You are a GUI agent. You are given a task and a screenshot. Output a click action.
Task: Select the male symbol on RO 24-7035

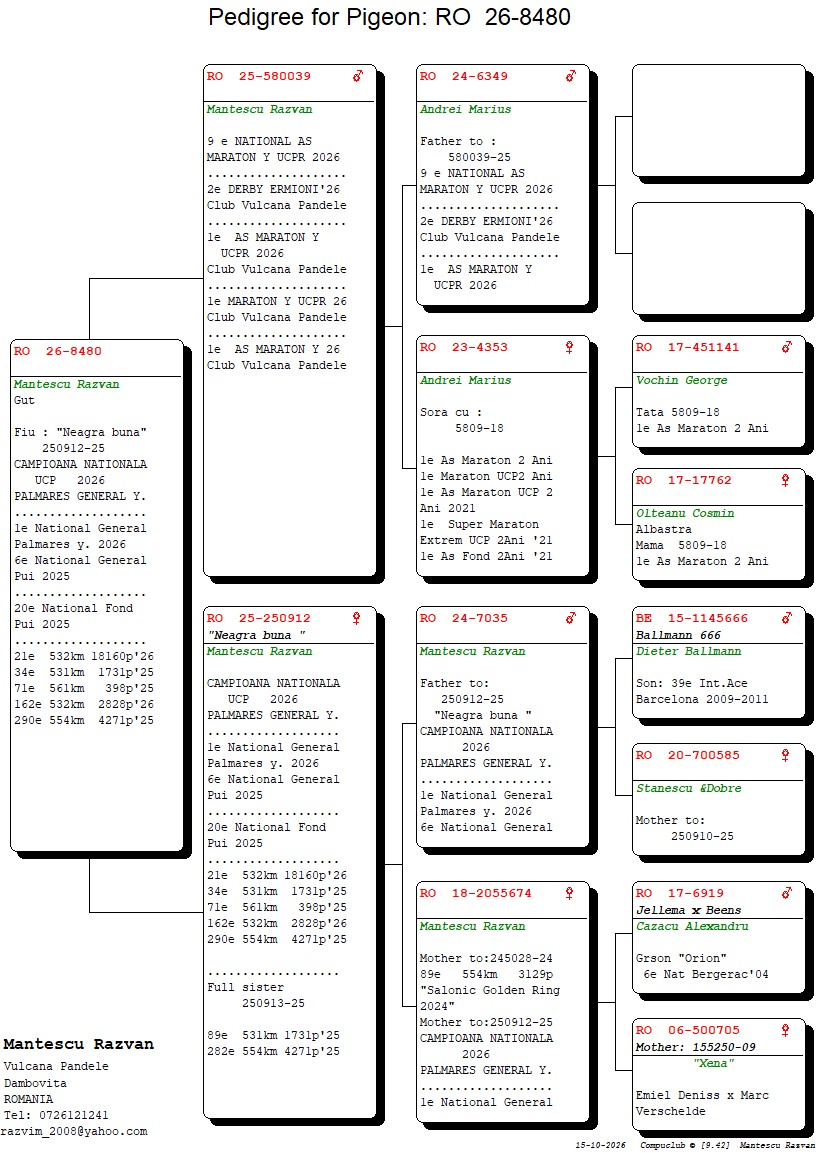pyautogui.click(x=571, y=618)
